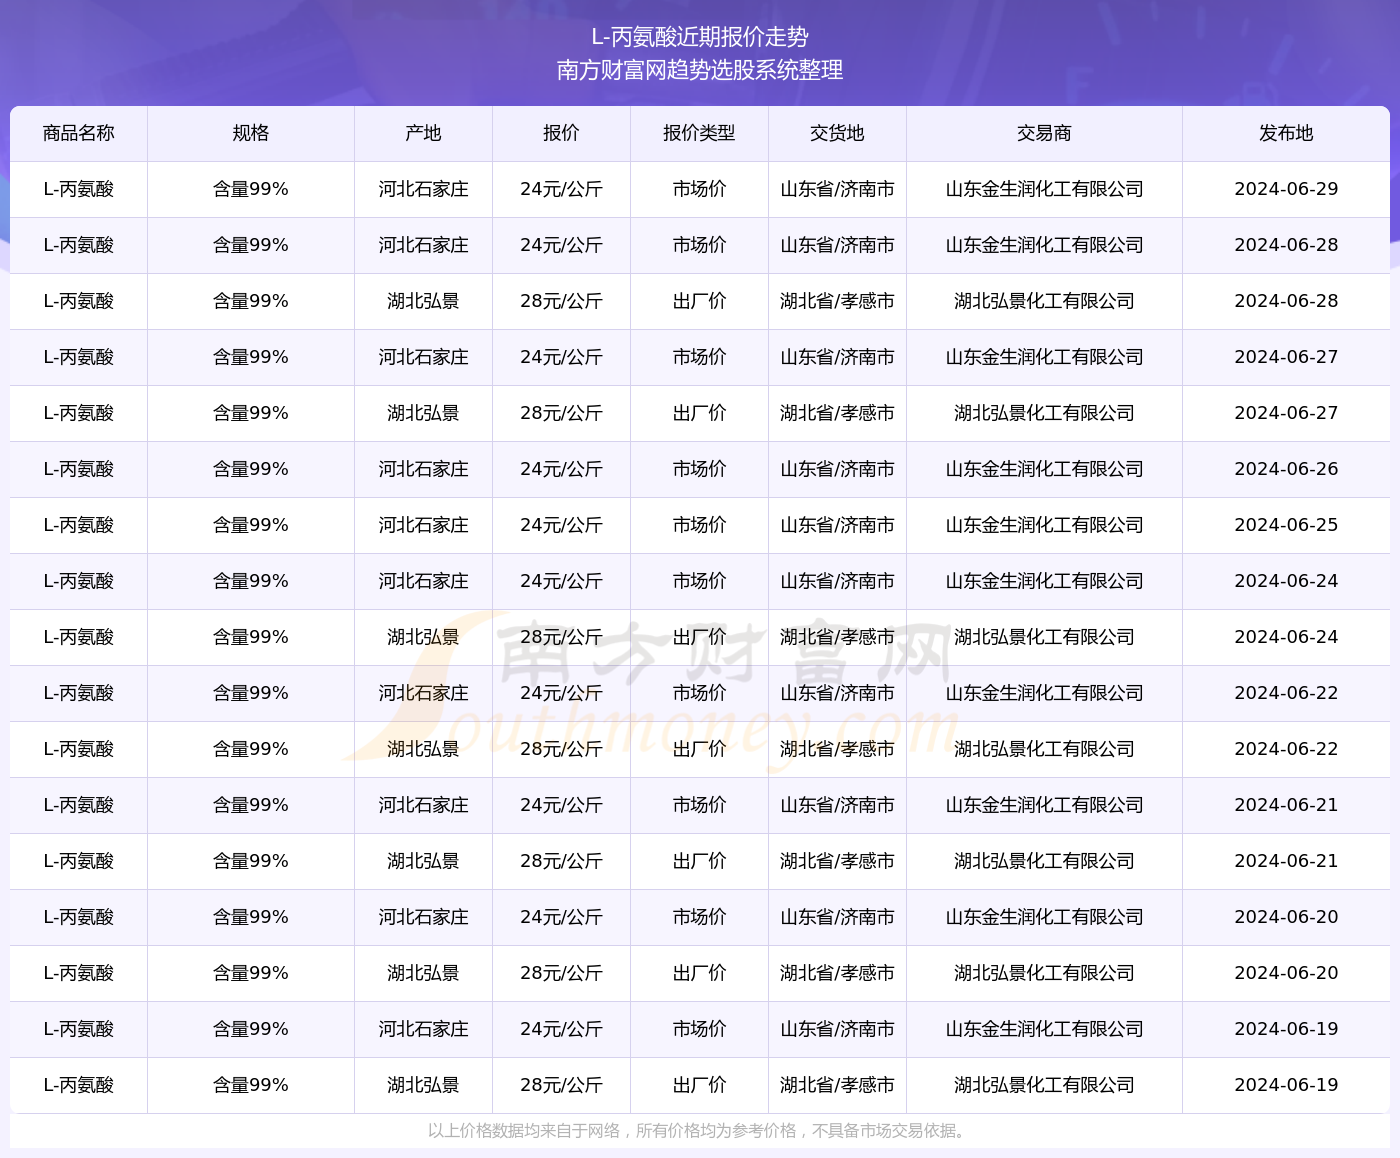Viewport: 1400px width, 1158px height.
Task: Select the 2024-06-25 date cell
Action: click(1286, 525)
